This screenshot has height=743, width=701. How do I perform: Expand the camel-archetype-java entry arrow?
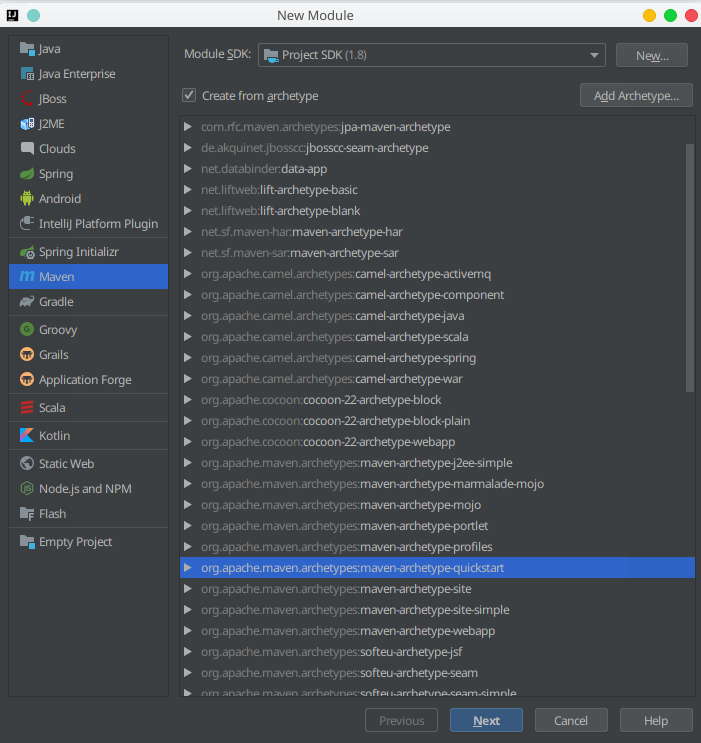pyautogui.click(x=187, y=316)
